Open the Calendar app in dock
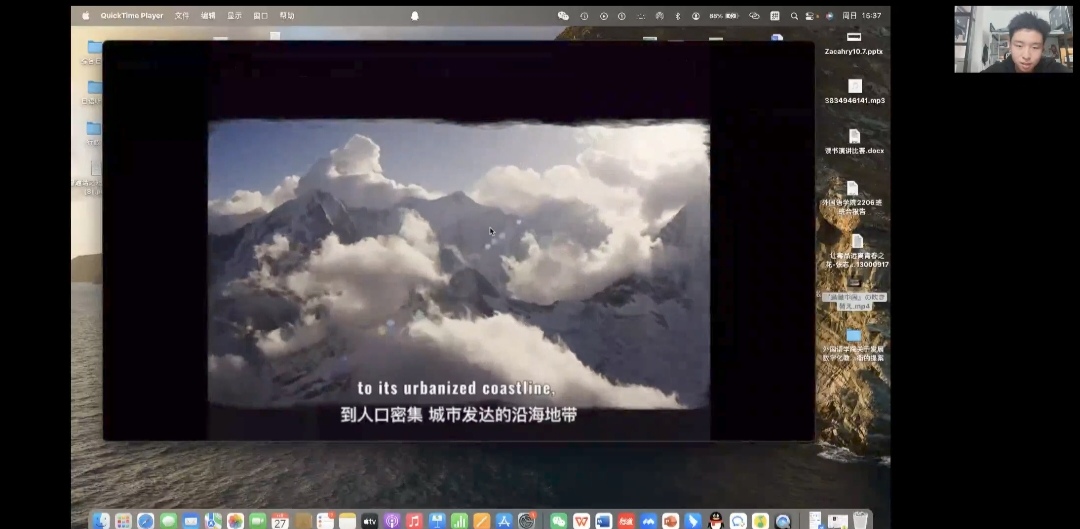 (x=280, y=520)
